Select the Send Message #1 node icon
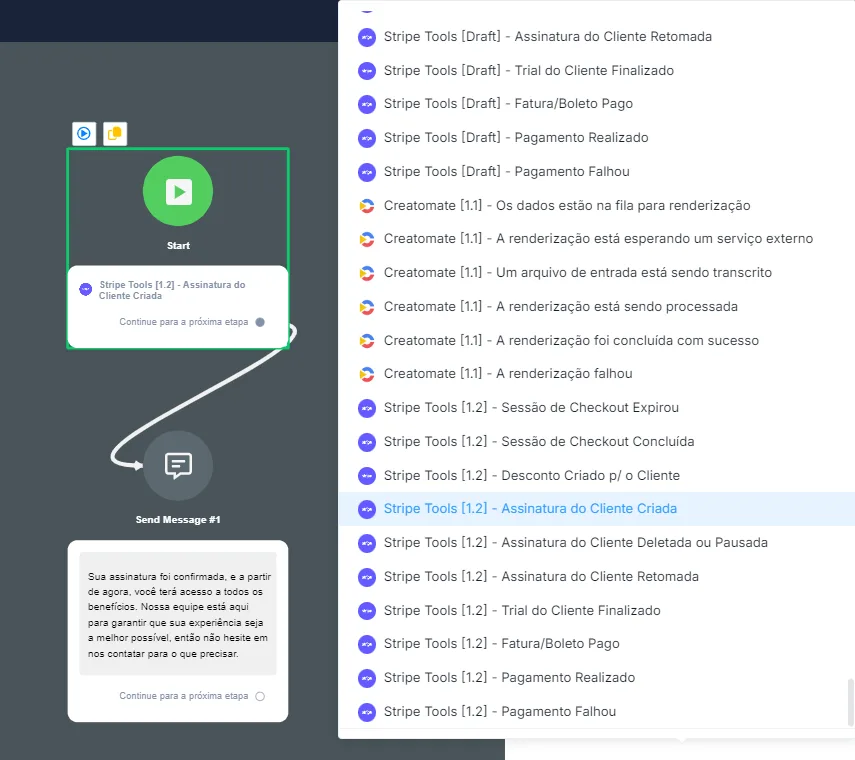Screen dimensions: 855x760 [178, 465]
